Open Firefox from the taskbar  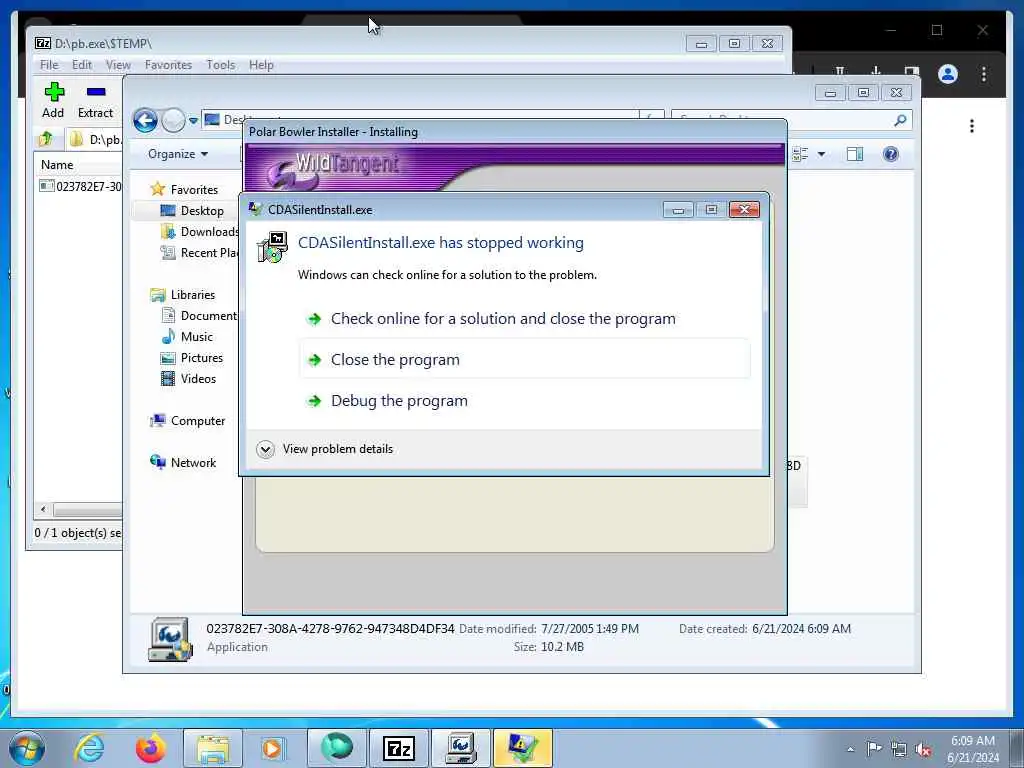[150, 748]
